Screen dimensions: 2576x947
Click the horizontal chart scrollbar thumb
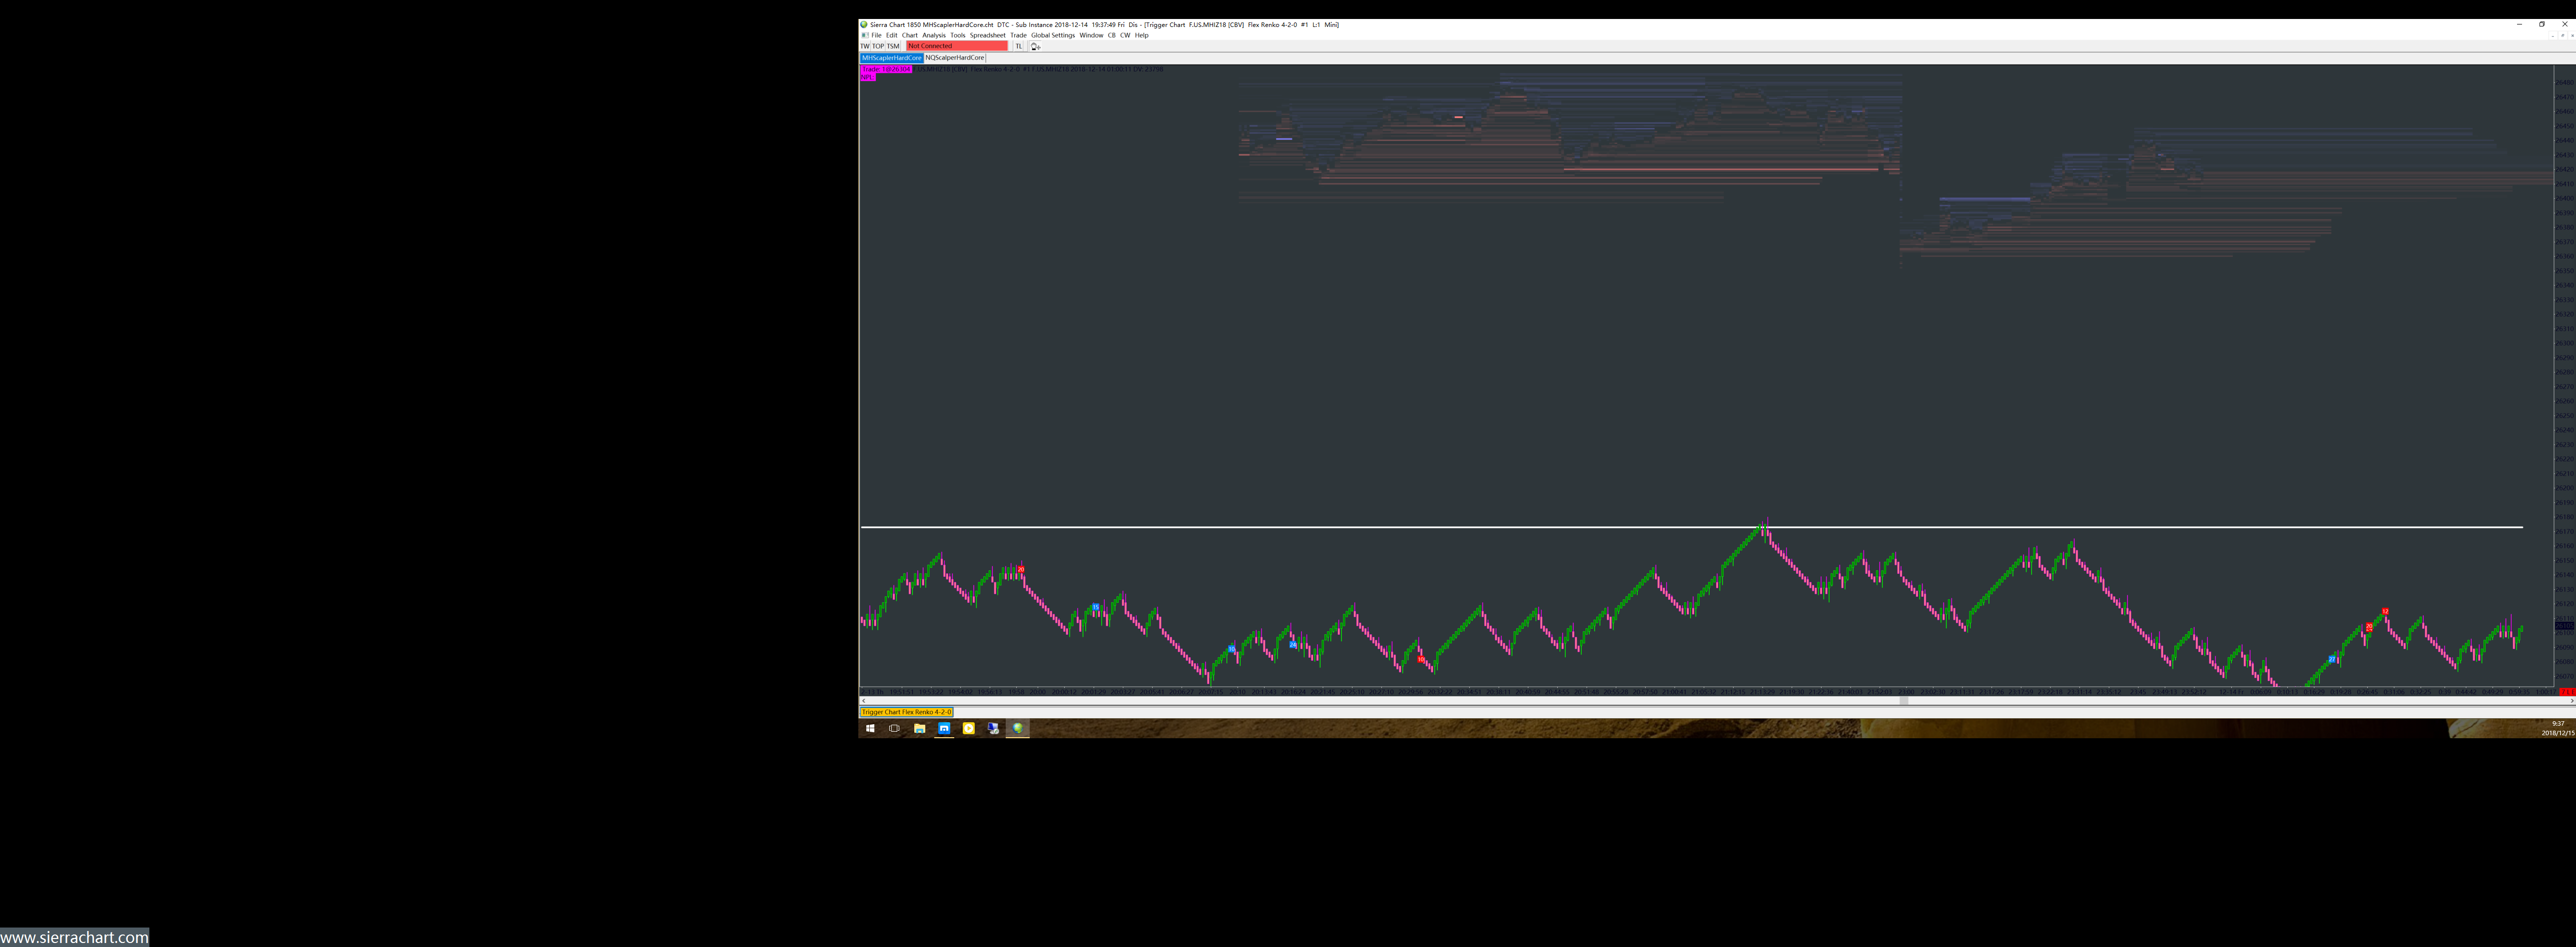1903,701
